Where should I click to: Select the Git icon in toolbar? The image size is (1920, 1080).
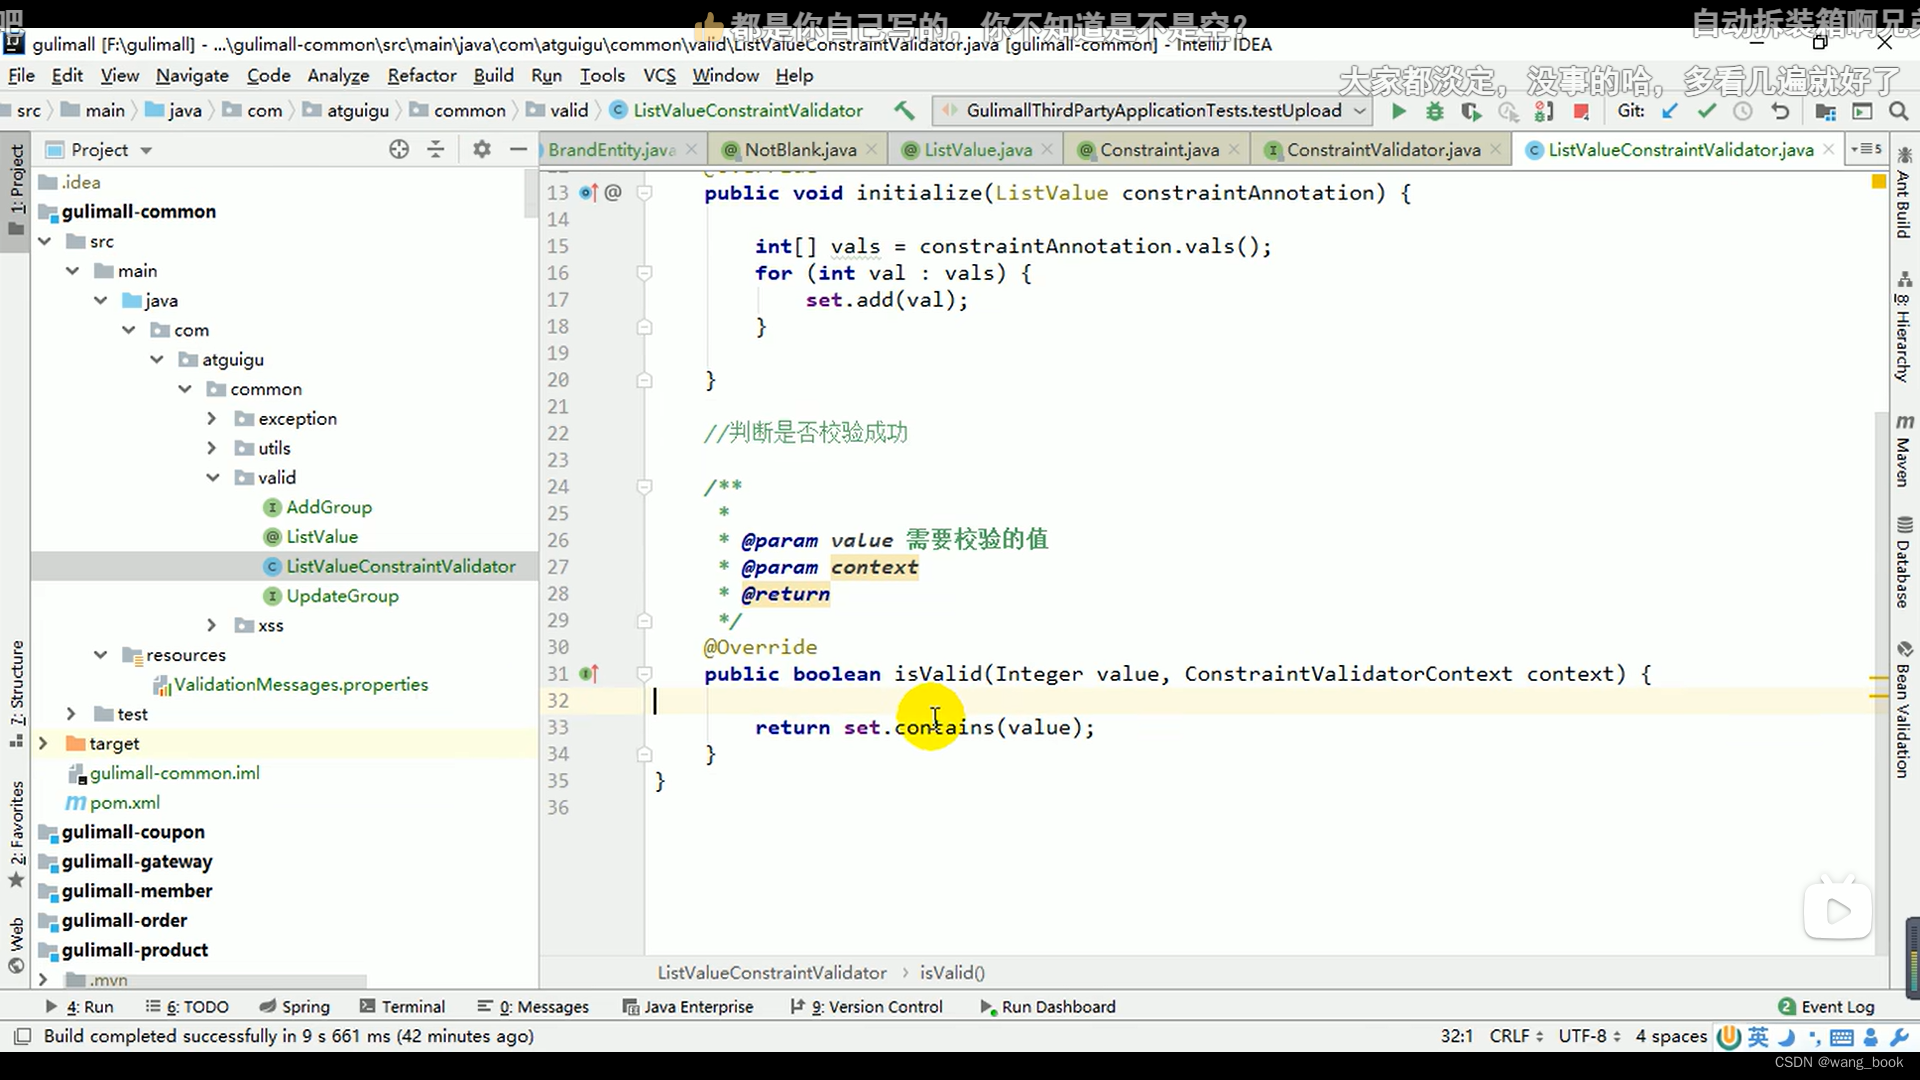coord(1633,111)
